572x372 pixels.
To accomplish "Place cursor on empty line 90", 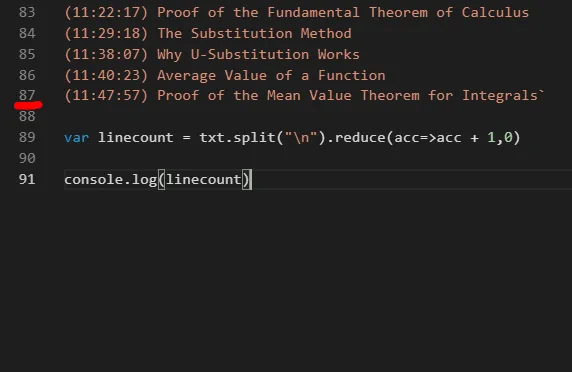I will pyautogui.click(x=317, y=158).
